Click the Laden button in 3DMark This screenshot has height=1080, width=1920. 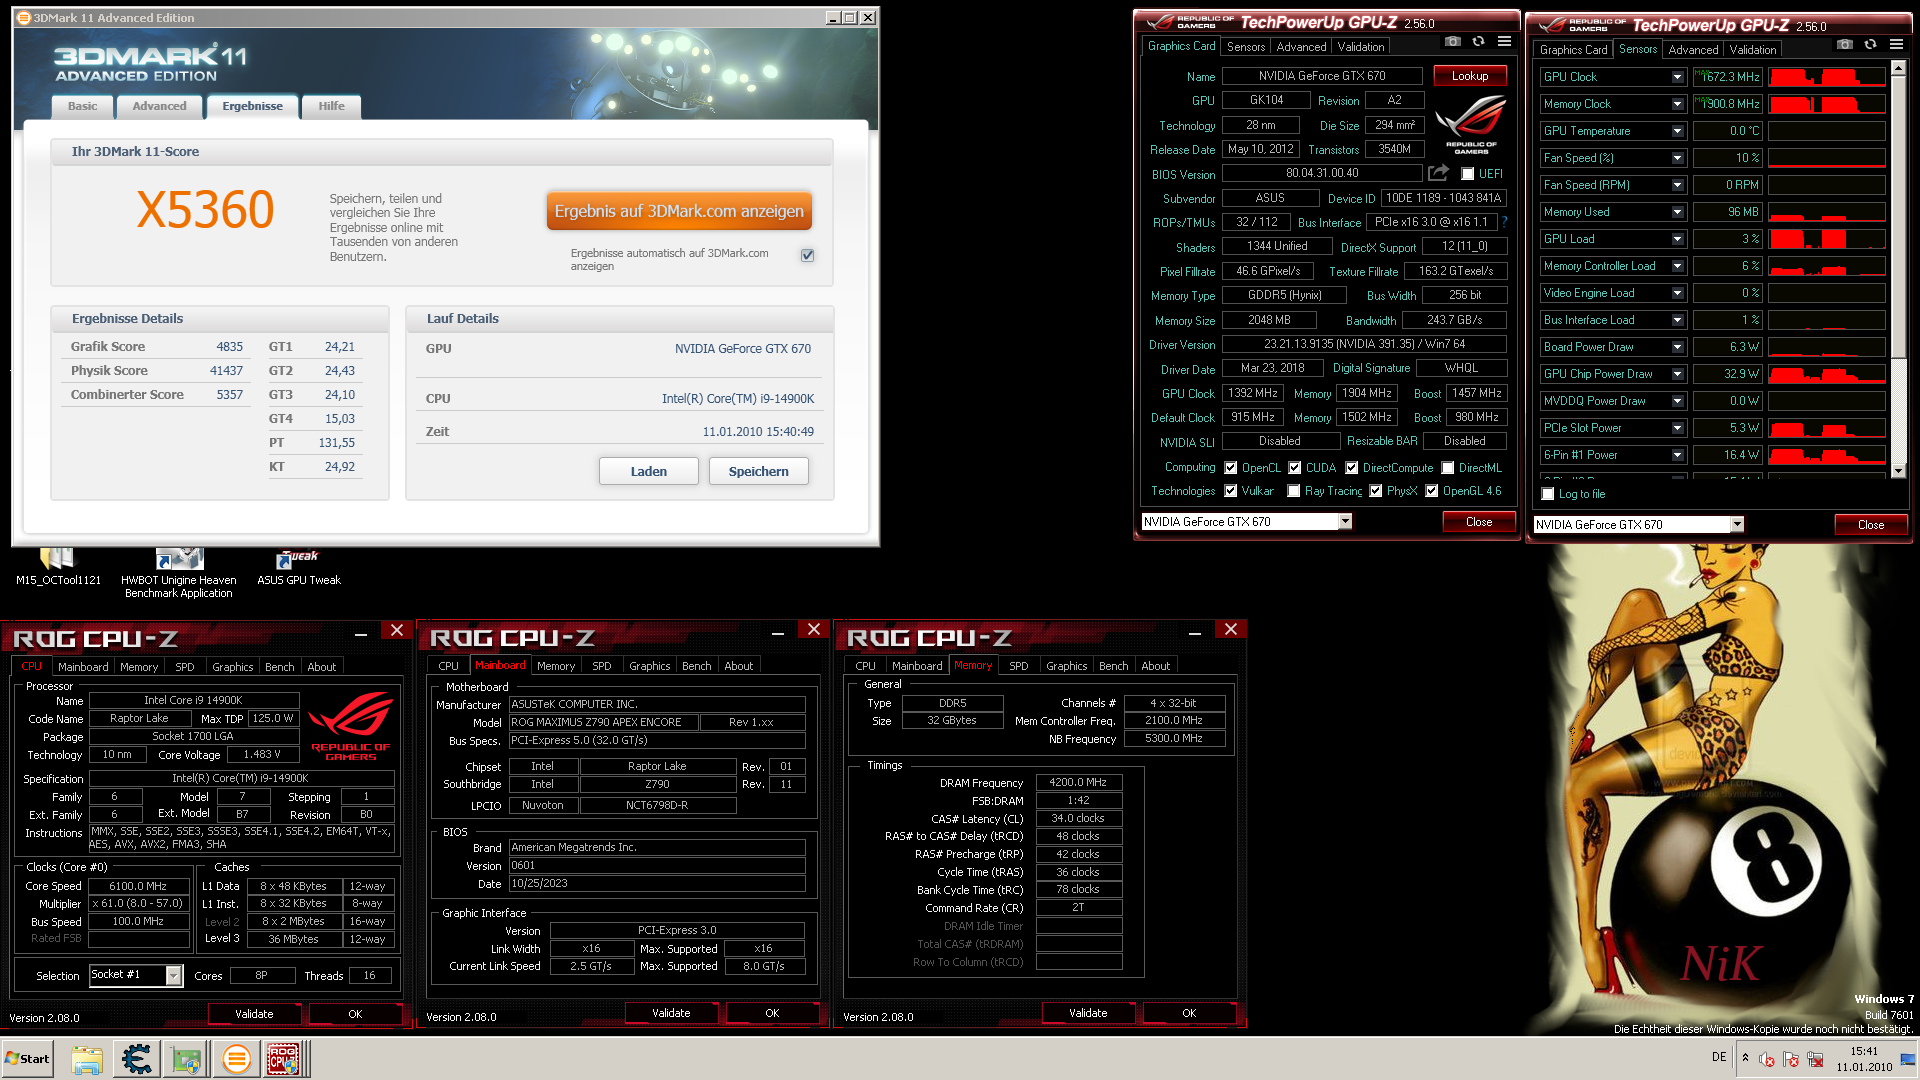pos(648,471)
